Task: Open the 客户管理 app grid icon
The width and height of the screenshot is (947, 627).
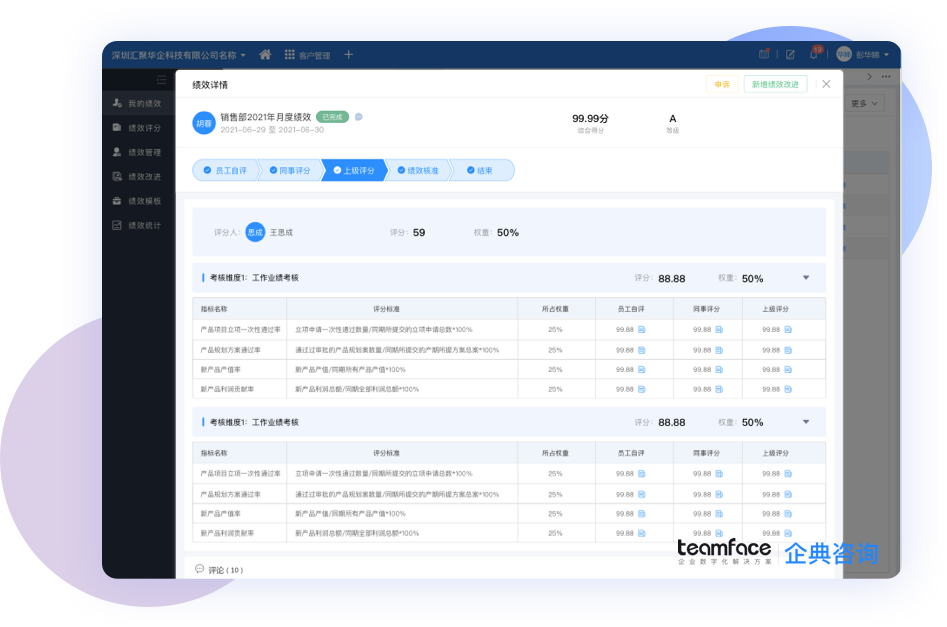Action: click(290, 55)
